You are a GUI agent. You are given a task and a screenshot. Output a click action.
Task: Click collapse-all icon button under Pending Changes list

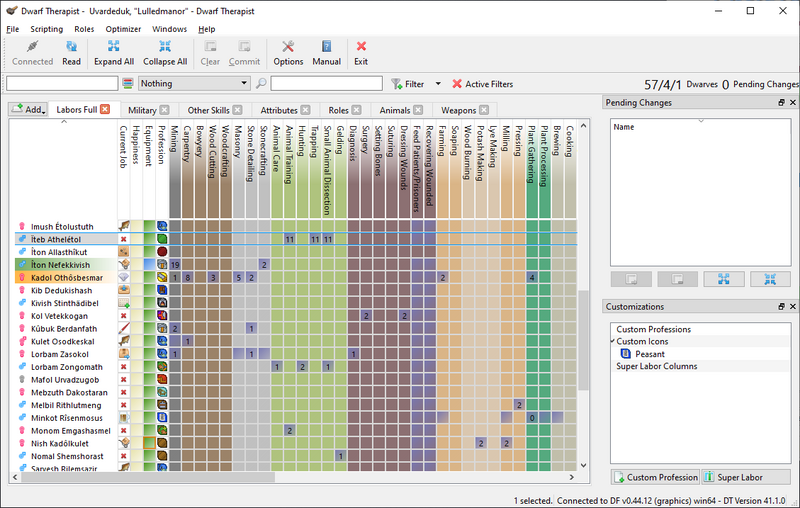click(770, 279)
